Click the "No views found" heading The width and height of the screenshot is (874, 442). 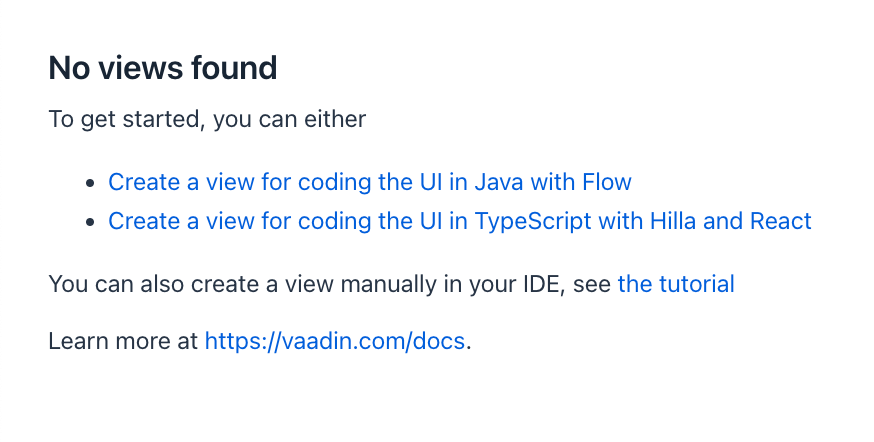162,69
